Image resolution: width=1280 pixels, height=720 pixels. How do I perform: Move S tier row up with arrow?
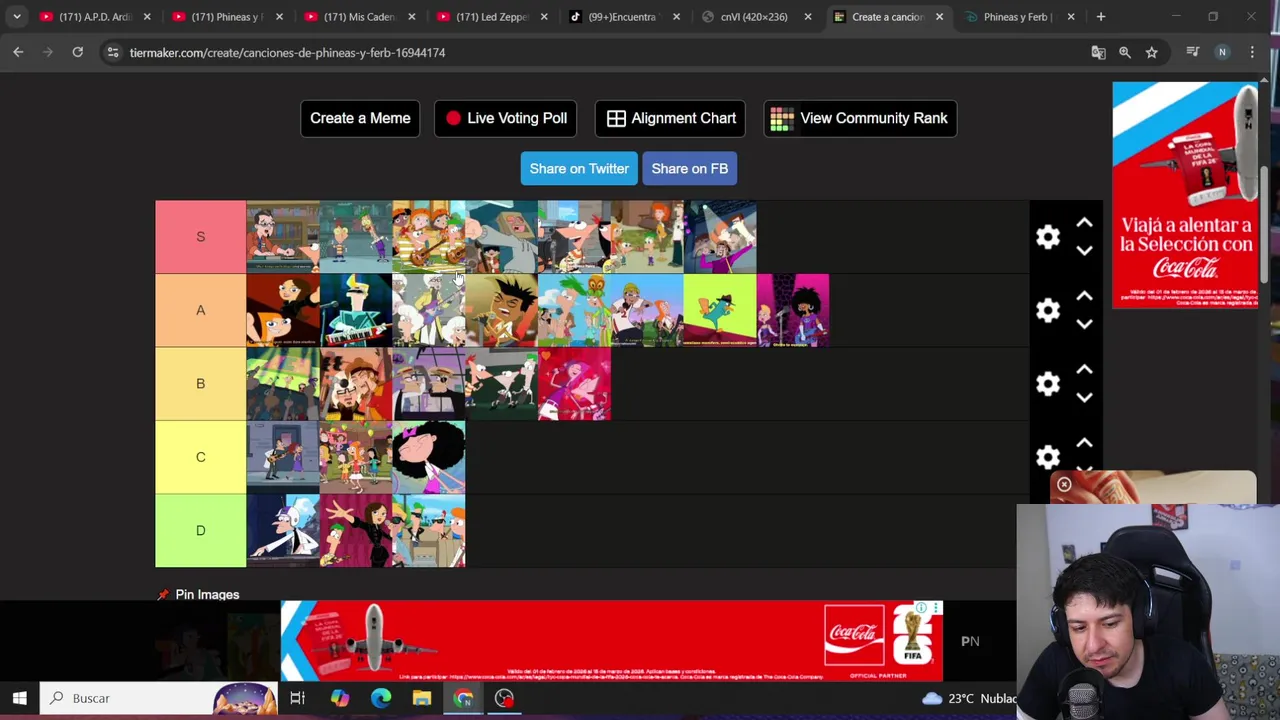coord(1084,223)
